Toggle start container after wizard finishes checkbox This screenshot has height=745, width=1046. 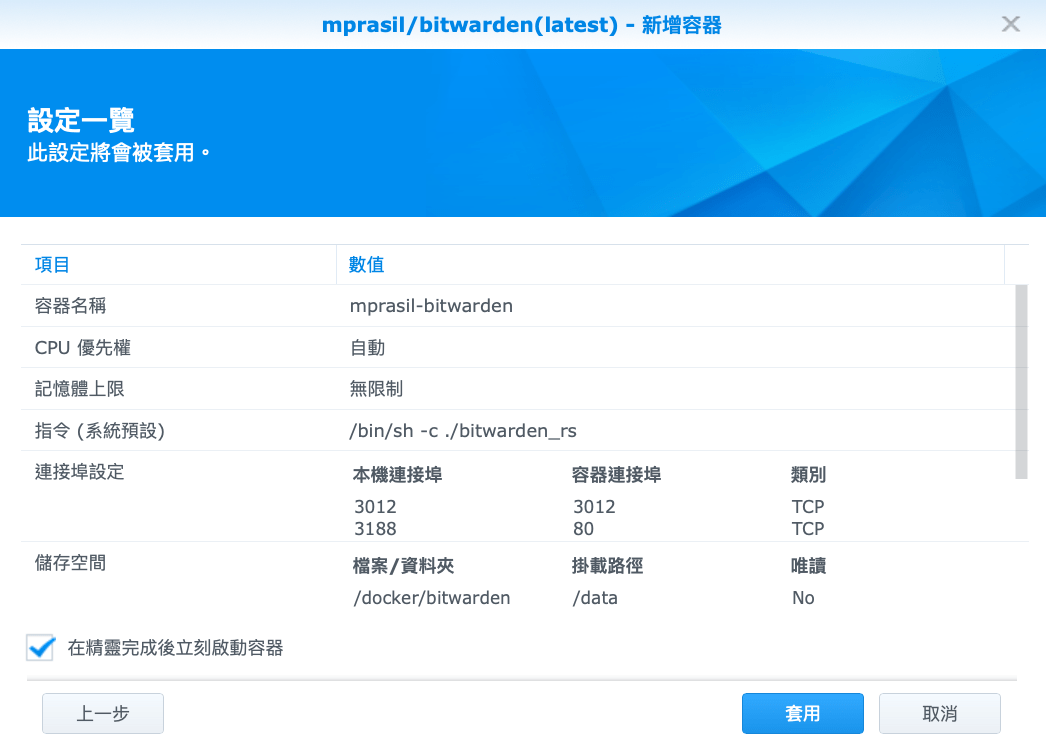tap(41, 648)
